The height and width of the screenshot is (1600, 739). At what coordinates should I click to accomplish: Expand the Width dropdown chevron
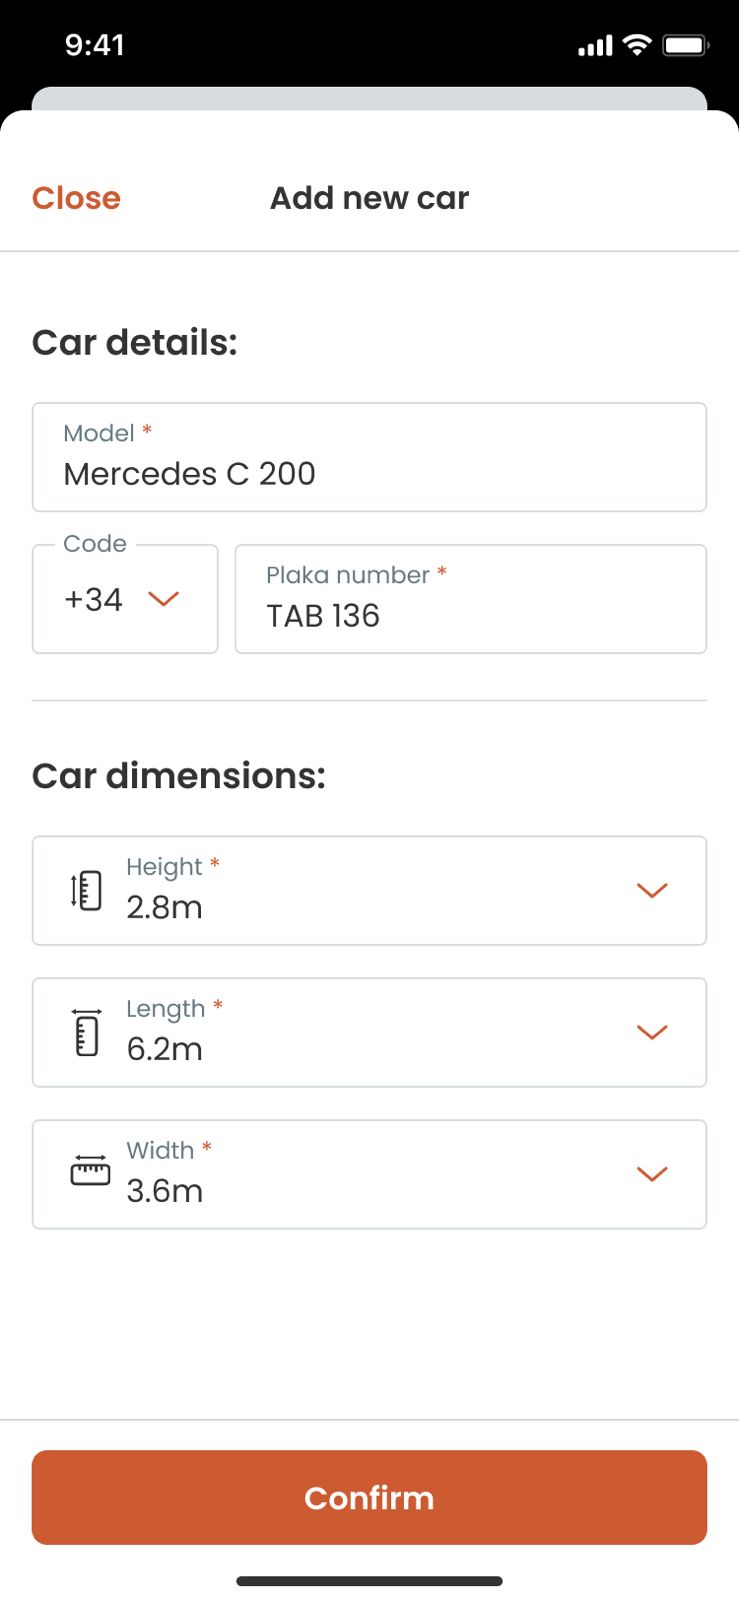652,1174
